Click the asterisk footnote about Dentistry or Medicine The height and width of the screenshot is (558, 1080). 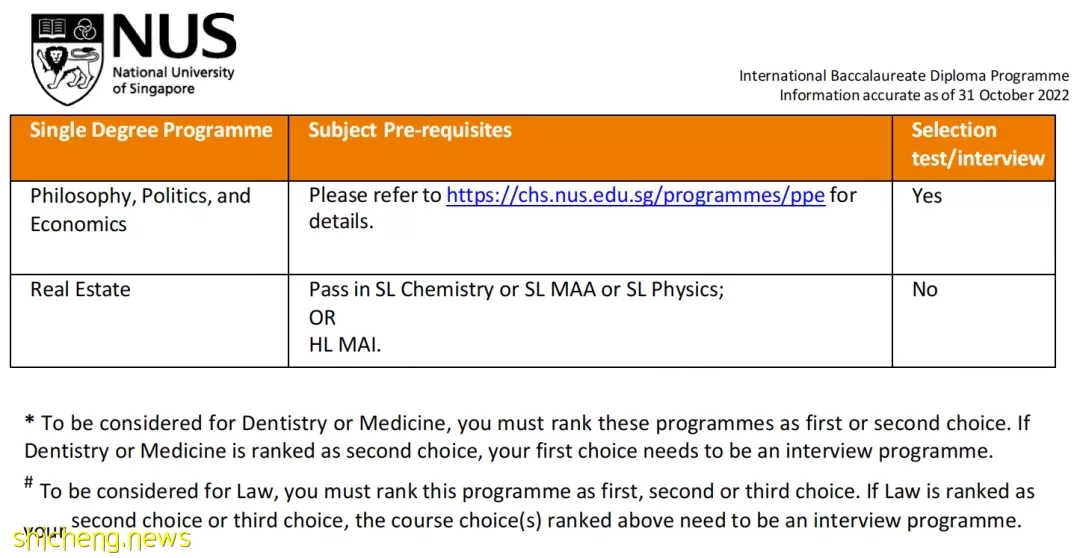coord(527,437)
